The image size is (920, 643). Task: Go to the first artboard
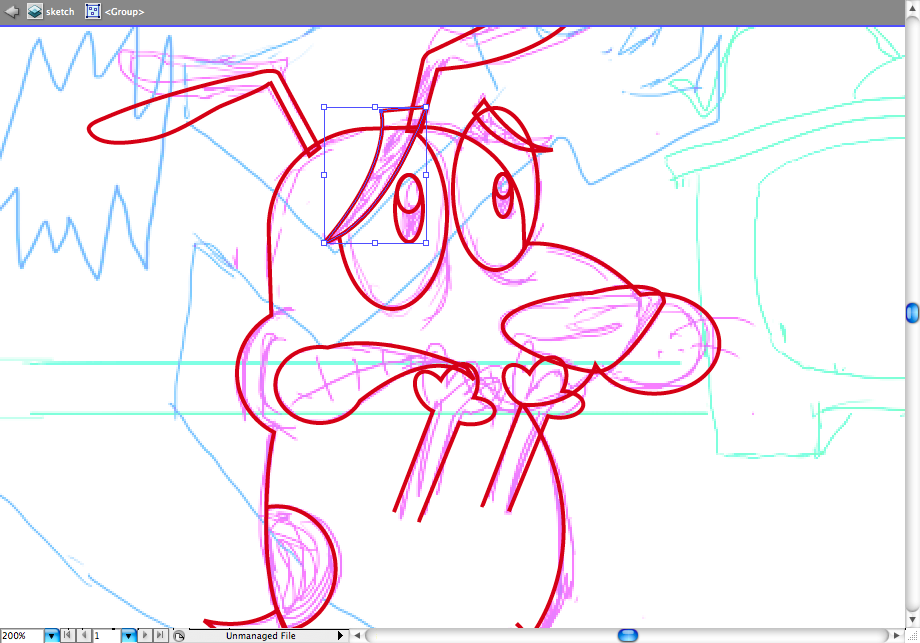pos(68,635)
